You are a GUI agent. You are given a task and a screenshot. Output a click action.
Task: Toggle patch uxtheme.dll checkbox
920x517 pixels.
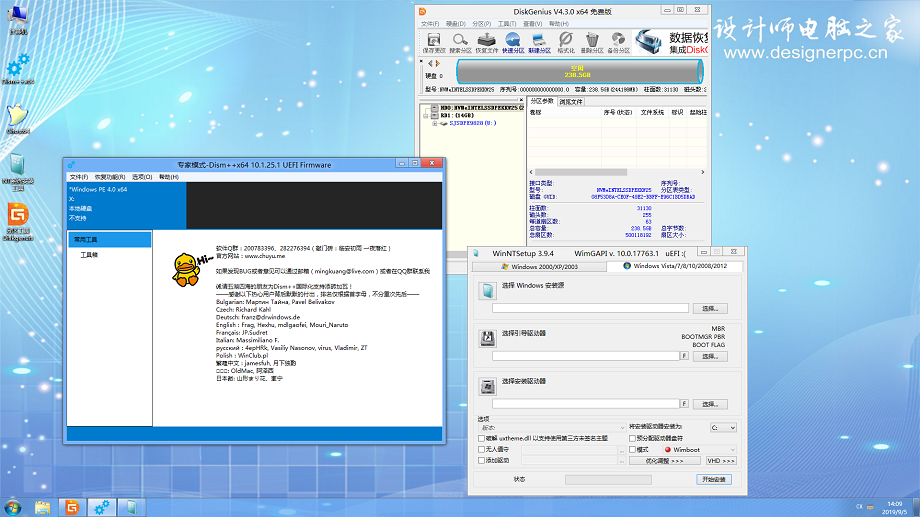(482, 438)
